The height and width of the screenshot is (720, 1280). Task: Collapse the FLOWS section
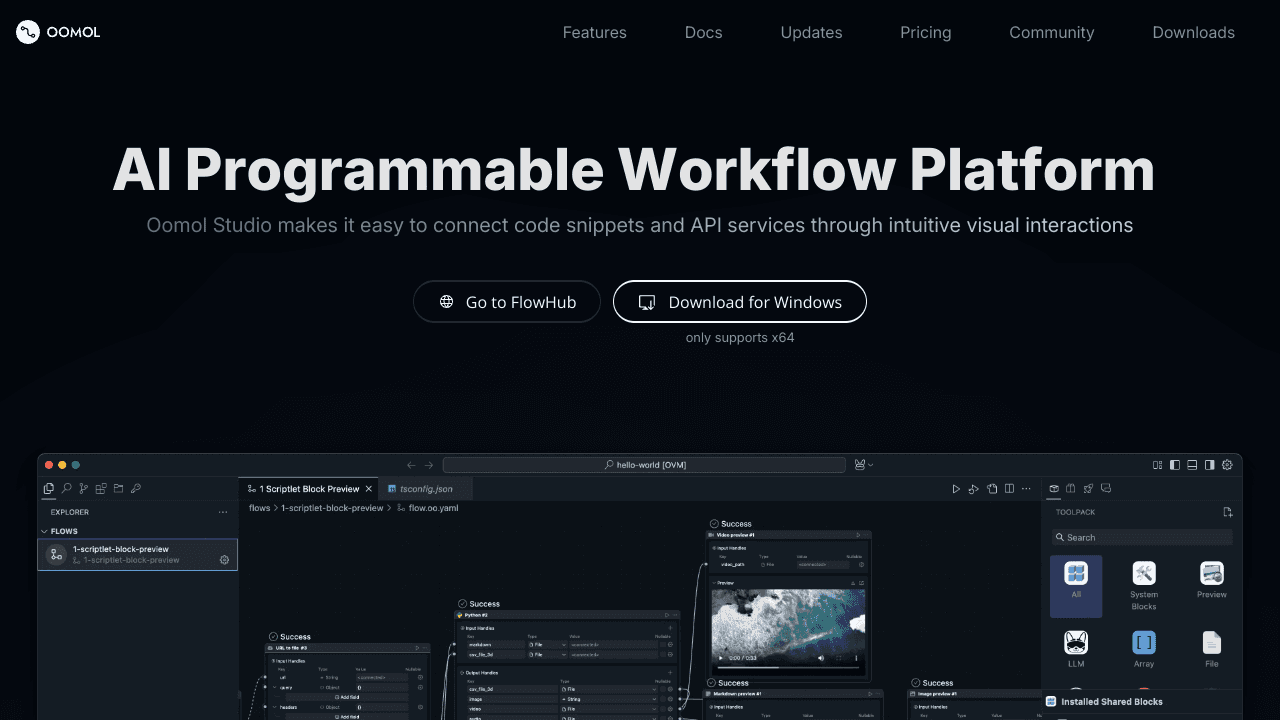pyautogui.click(x=58, y=531)
